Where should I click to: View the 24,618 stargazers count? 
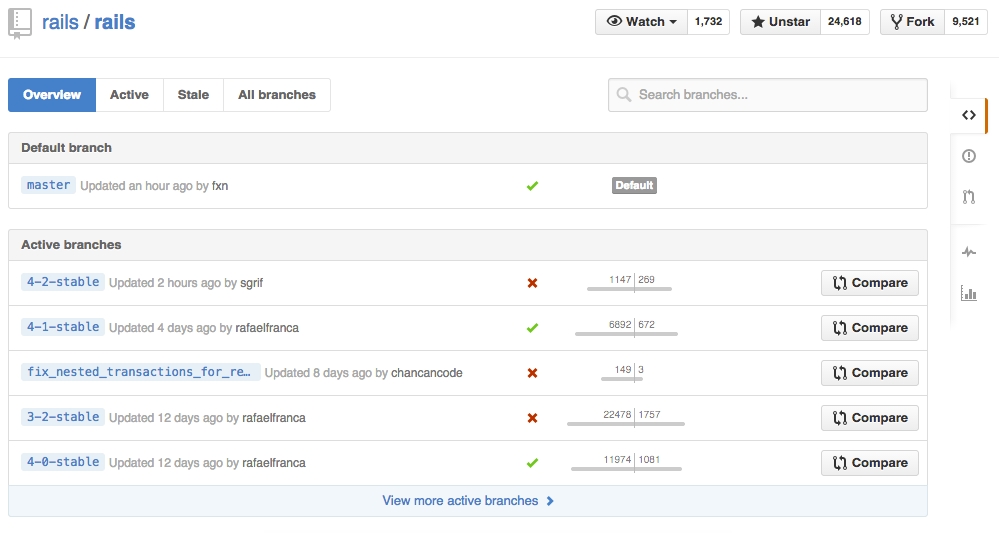coord(844,22)
